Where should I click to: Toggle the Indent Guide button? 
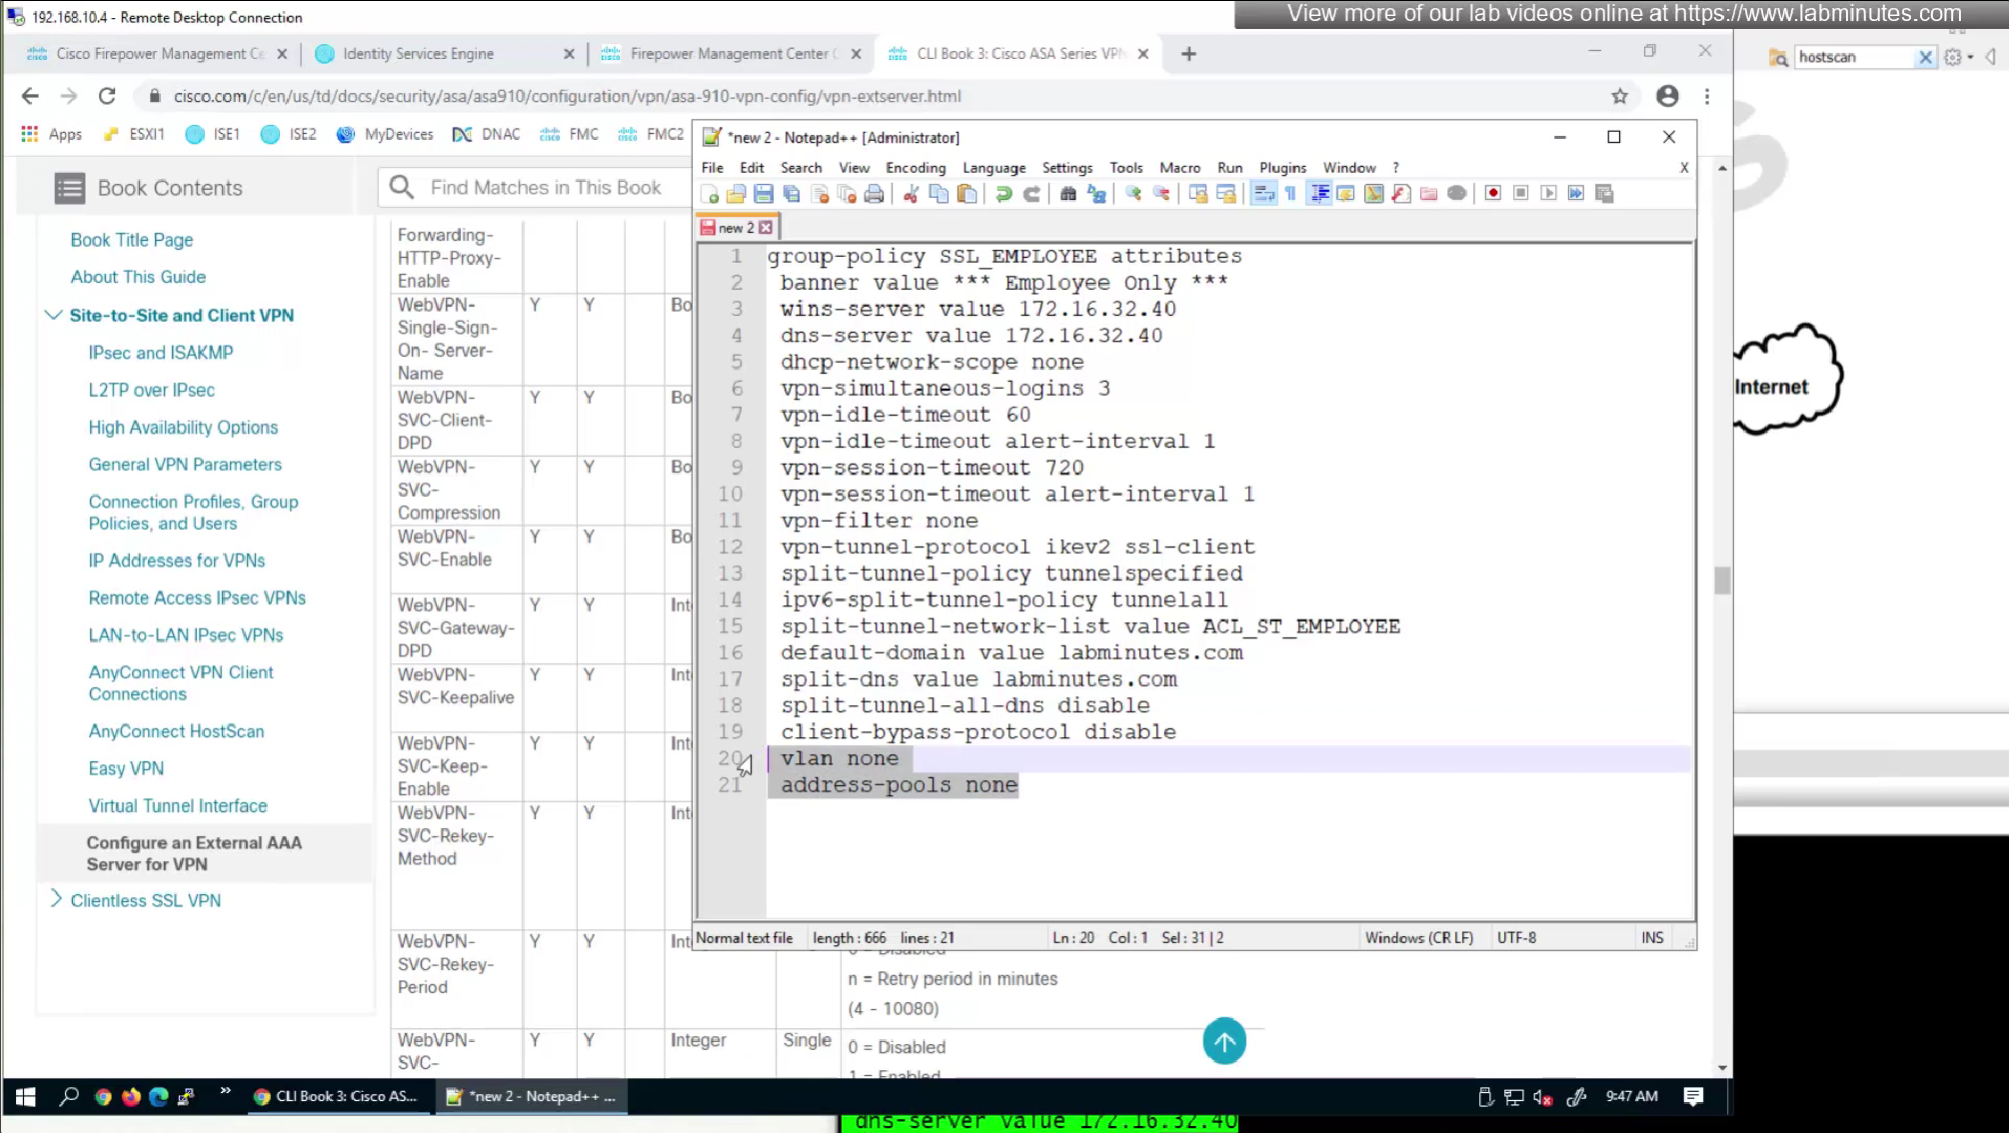[x=1319, y=194]
